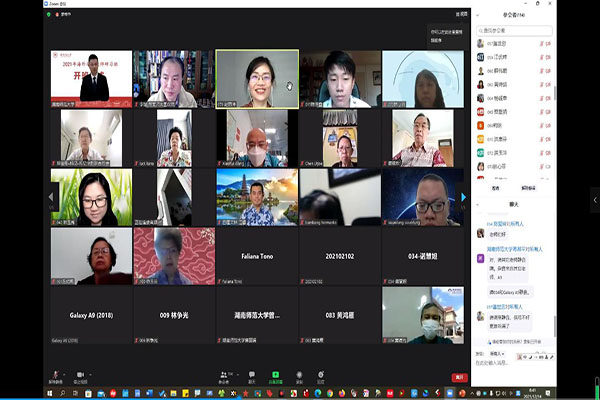Toggle the third participant's muted microphone
Image resolution: width=600 pixels, height=400 pixels.
point(543,71)
